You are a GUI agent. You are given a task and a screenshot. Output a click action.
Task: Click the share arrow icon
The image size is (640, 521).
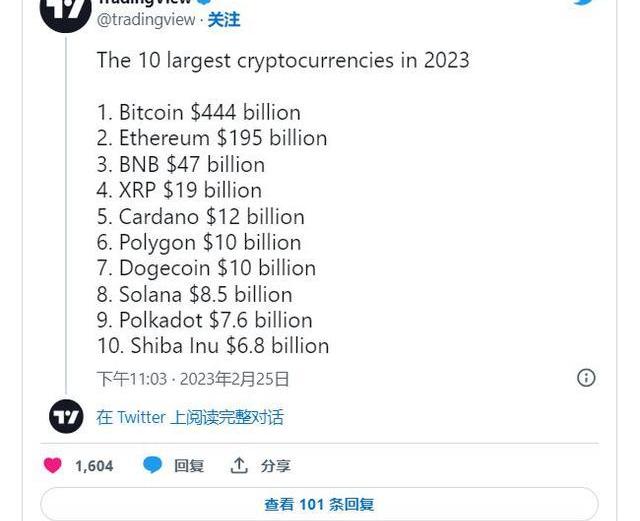click(239, 465)
